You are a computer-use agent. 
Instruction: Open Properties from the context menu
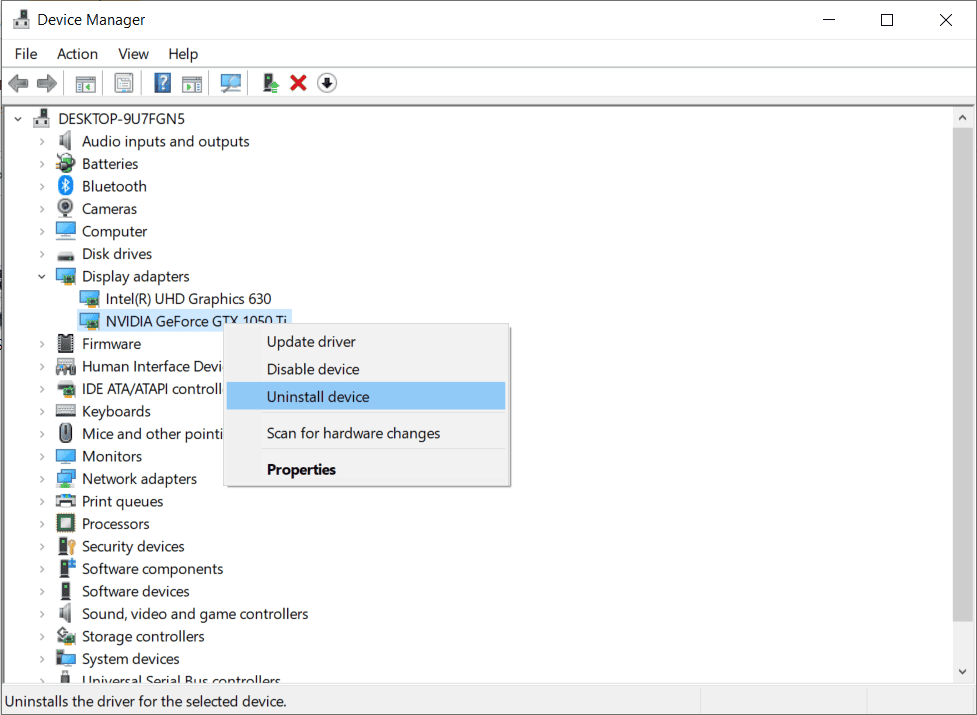click(366, 469)
